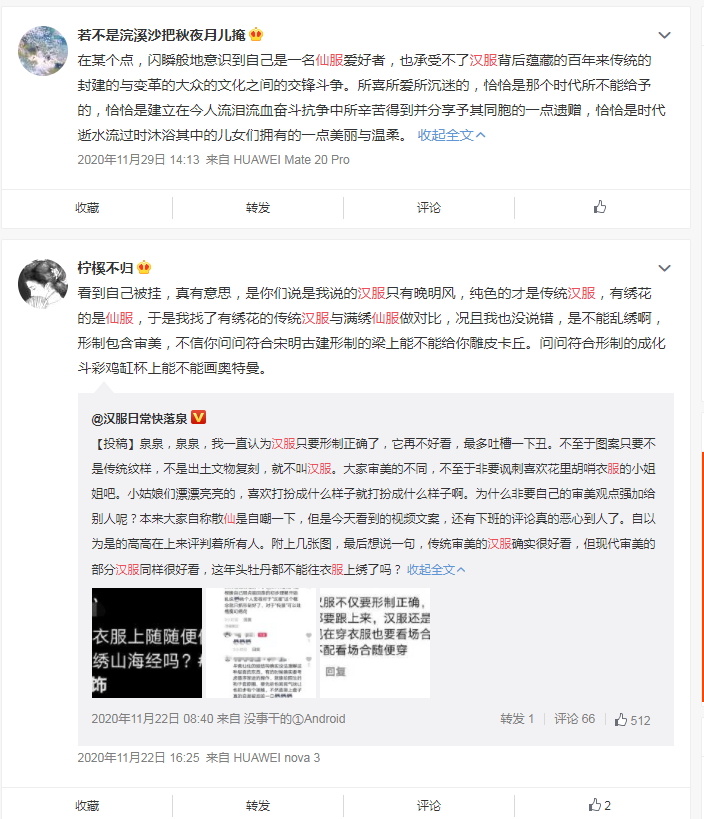
Task: Open @汉服日常快落泉 profile link
Action: tap(139, 418)
